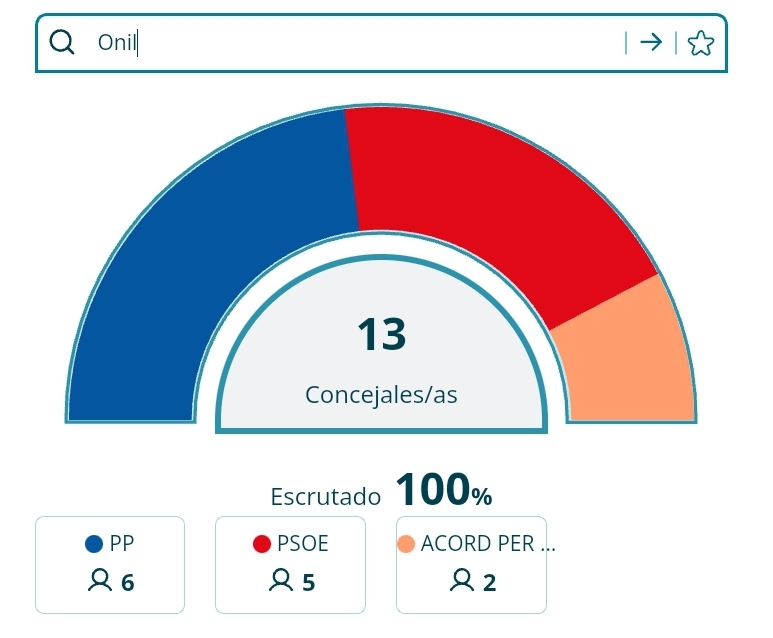Click the blue PP legend dot
773x638 pixels.
coord(94,544)
